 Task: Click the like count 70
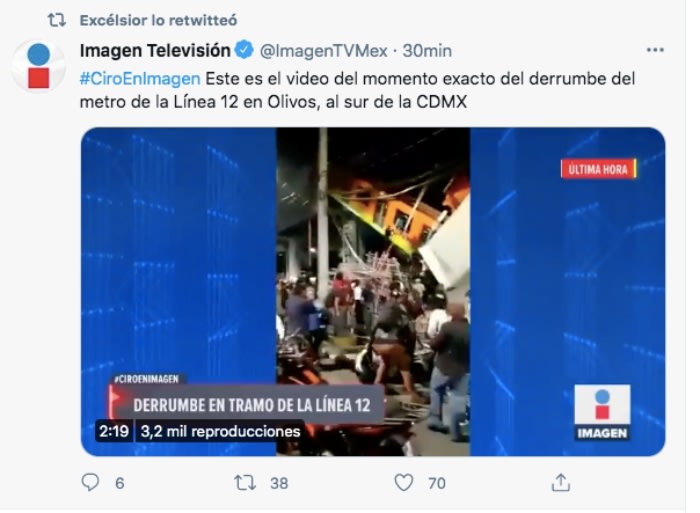coord(437,483)
